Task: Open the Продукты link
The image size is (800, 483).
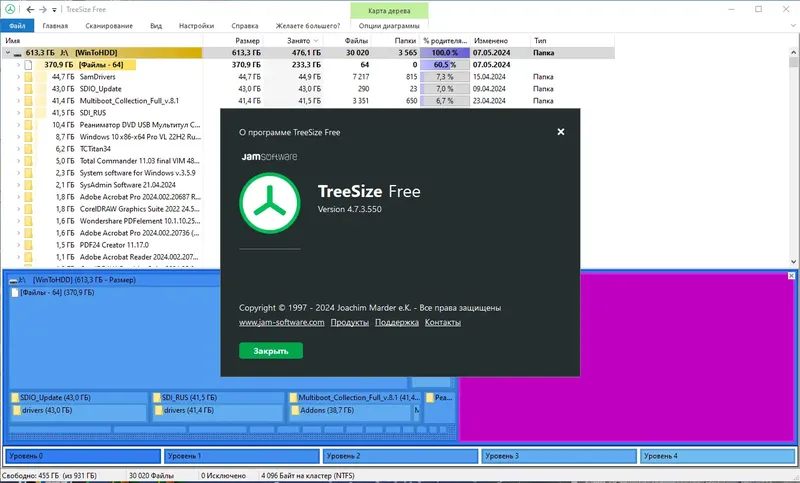Action: [x=349, y=322]
